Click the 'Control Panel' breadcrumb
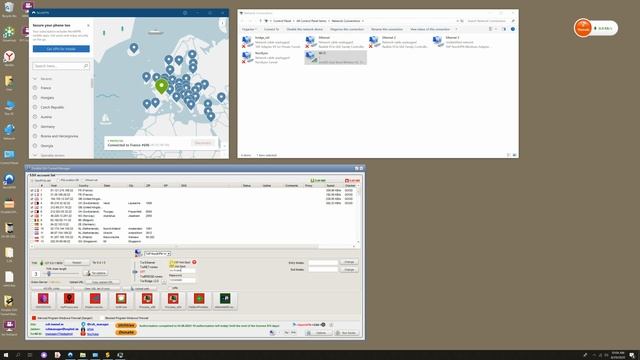Image resolution: width=640 pixels, height=360 pixels. point(282,21)
